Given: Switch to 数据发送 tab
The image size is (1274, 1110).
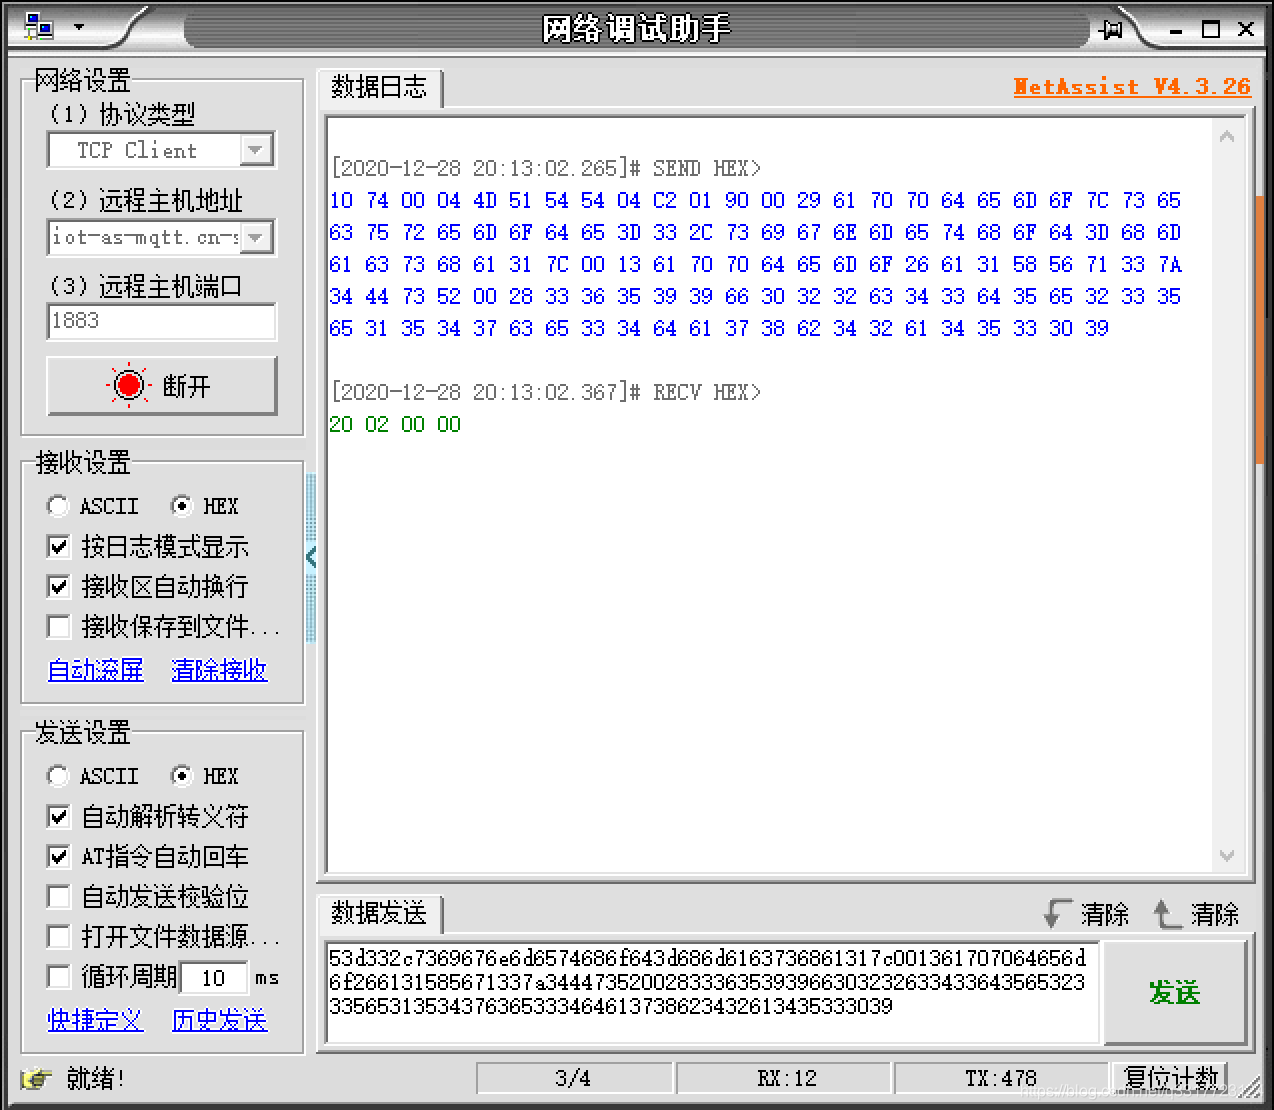Looking at the screenshot, I should click(379, 913).
